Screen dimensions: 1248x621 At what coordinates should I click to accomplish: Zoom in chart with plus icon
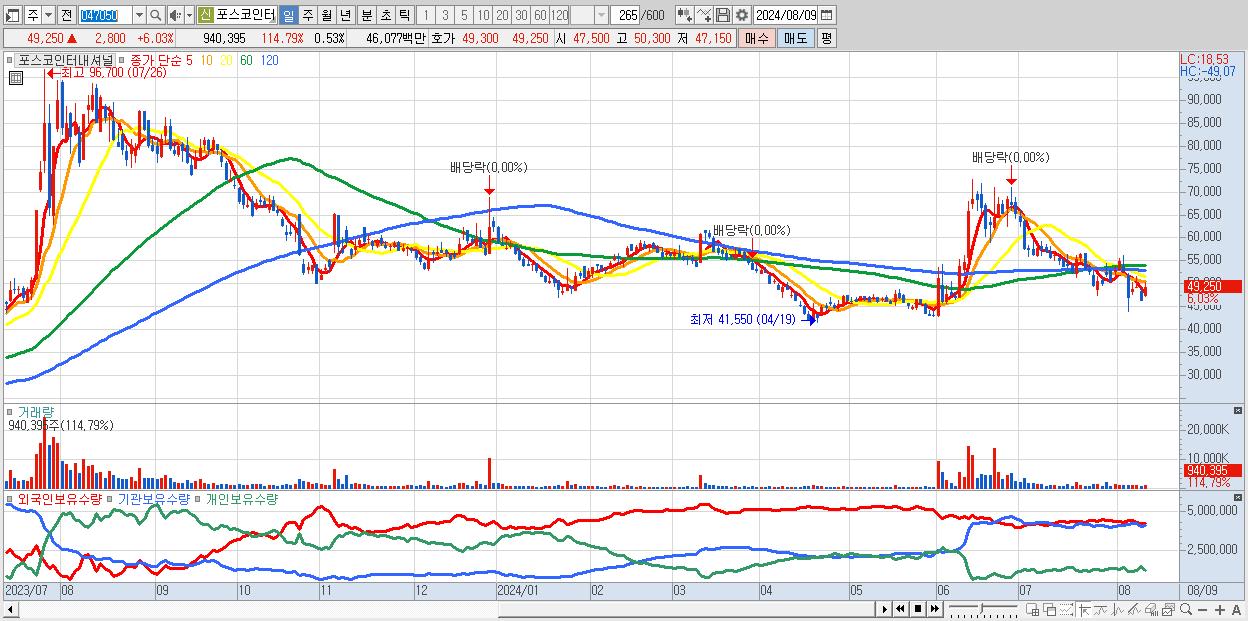[1220, 609]
